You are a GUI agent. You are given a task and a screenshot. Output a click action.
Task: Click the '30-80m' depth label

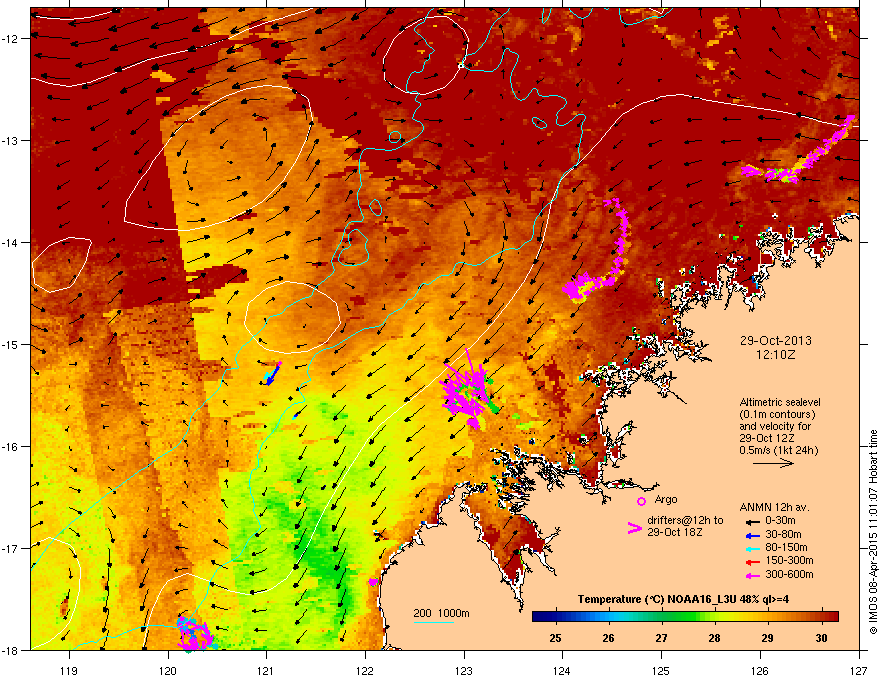tap(783, 535)
